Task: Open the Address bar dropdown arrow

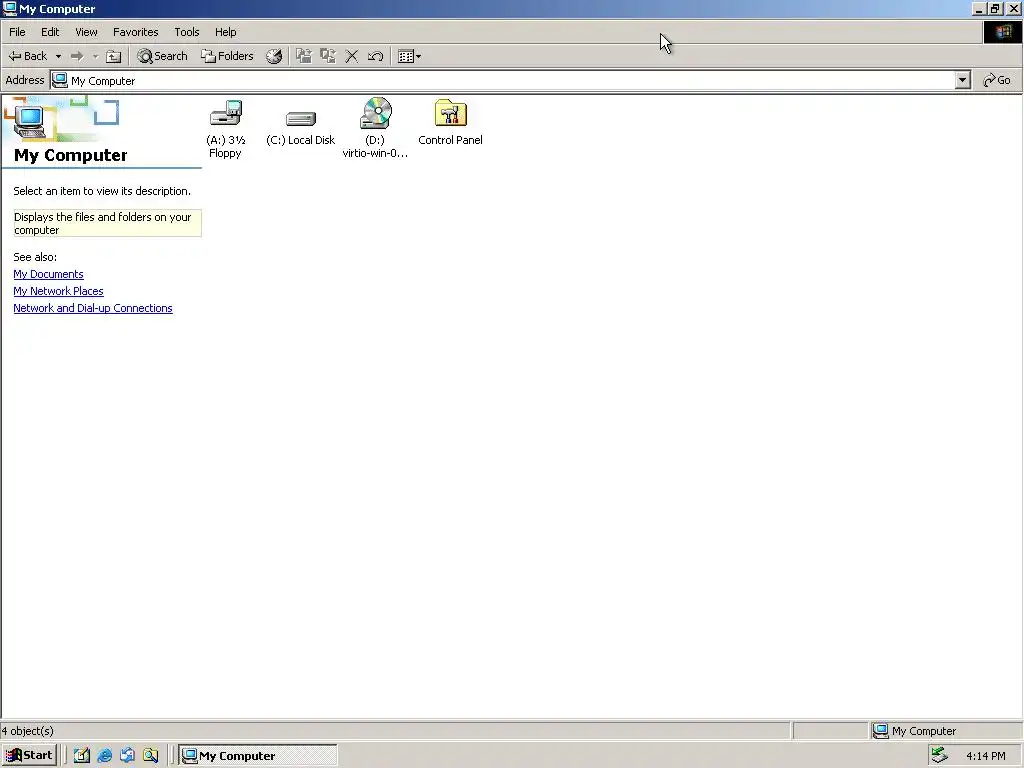Action: tap(963, 80)
